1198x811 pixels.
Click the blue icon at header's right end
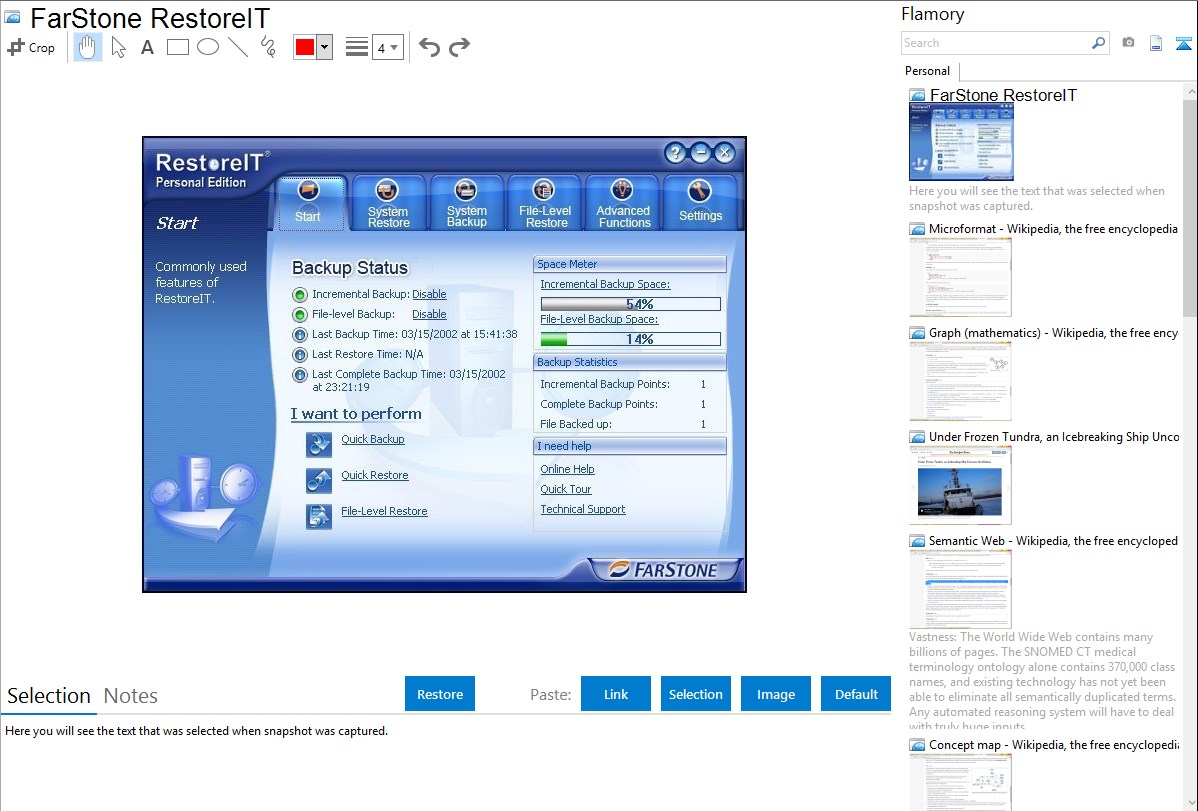(x=1183, y=43)
